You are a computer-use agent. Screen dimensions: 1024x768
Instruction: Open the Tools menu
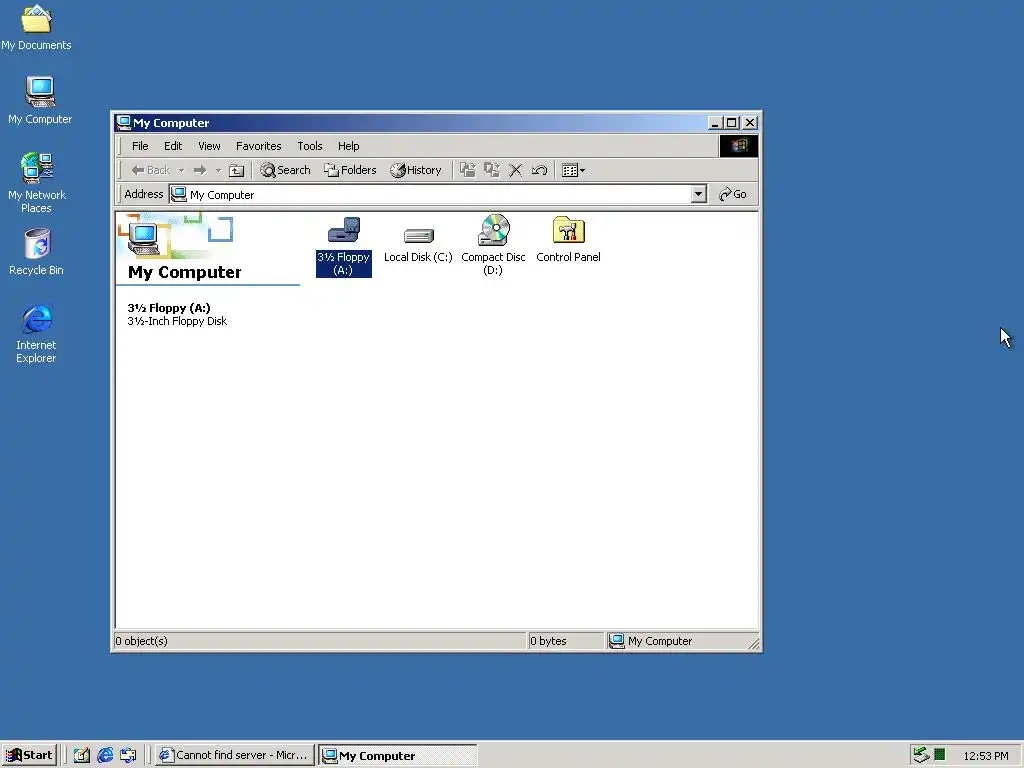(x=310, y=146)
